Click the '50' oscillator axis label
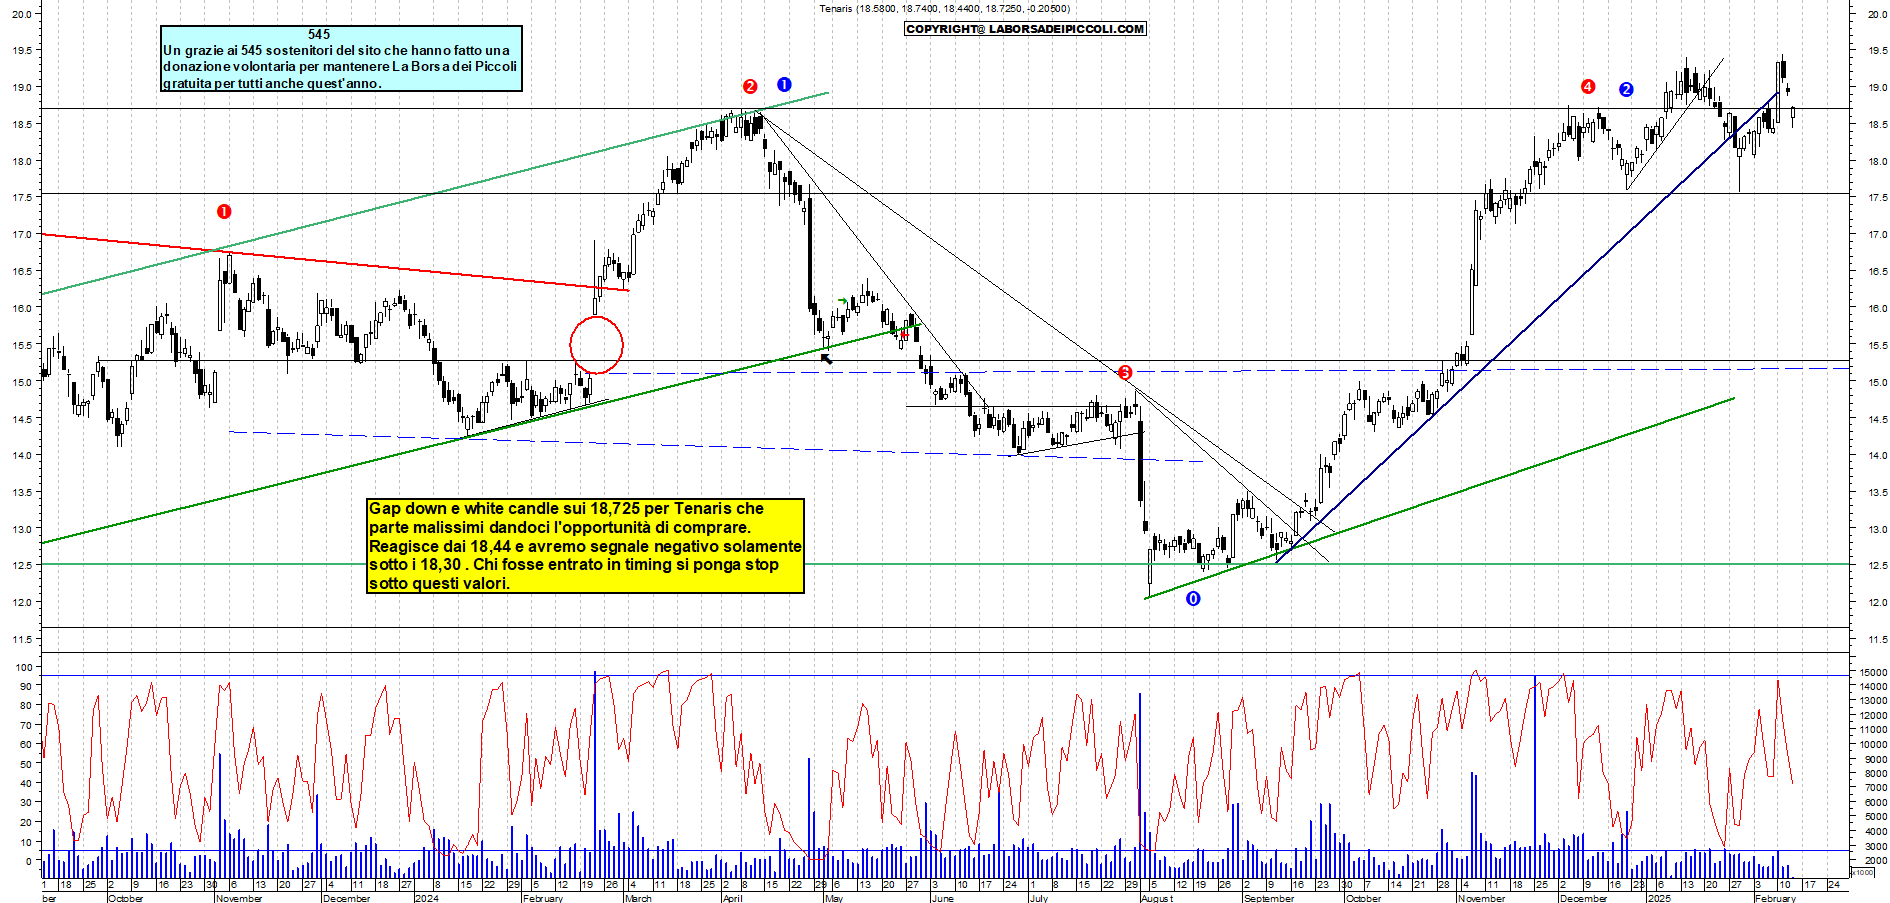The height and width of the screenshot is (903, 1890). [x=26, y=764]
